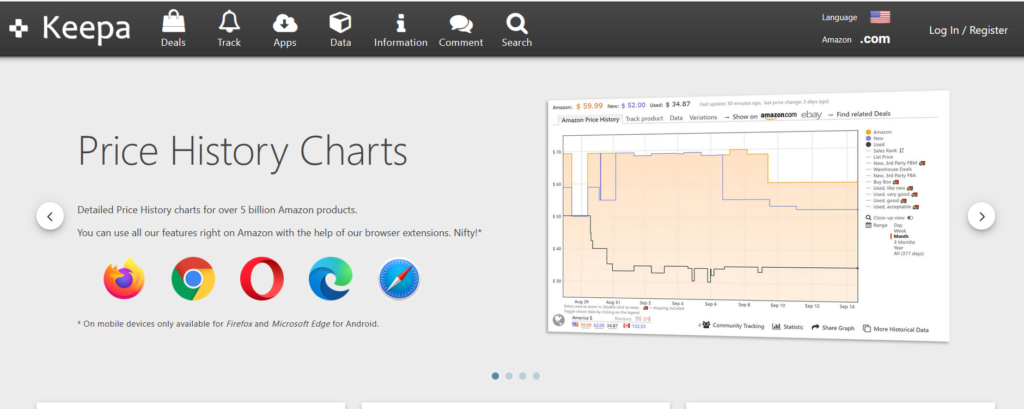
Task: Switch to Amazon Price History tab
Action: pyautogui.click(x=590, y=120)
